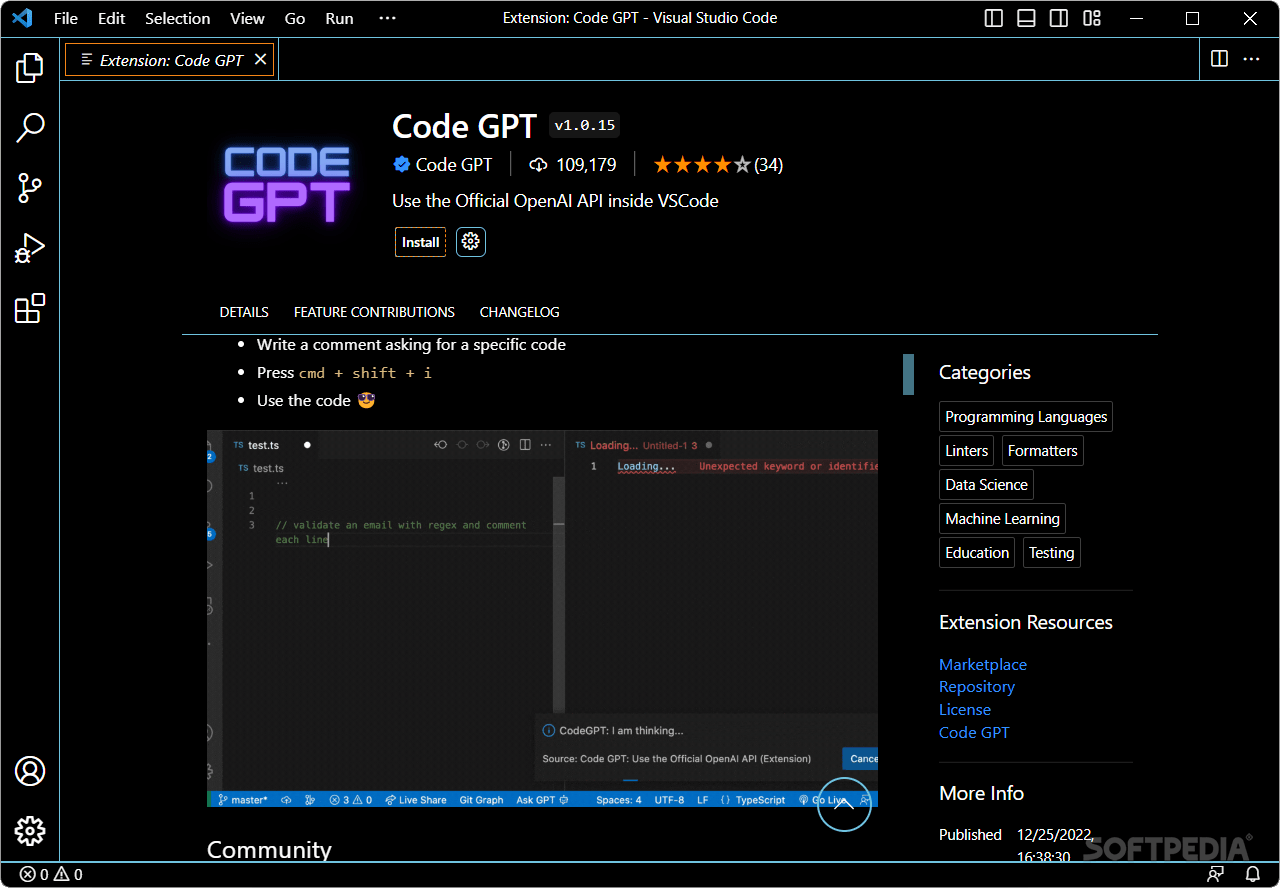Open the Explorer view in activity bar
This screenshot has width=1280, height=888.
coord(30,68)
